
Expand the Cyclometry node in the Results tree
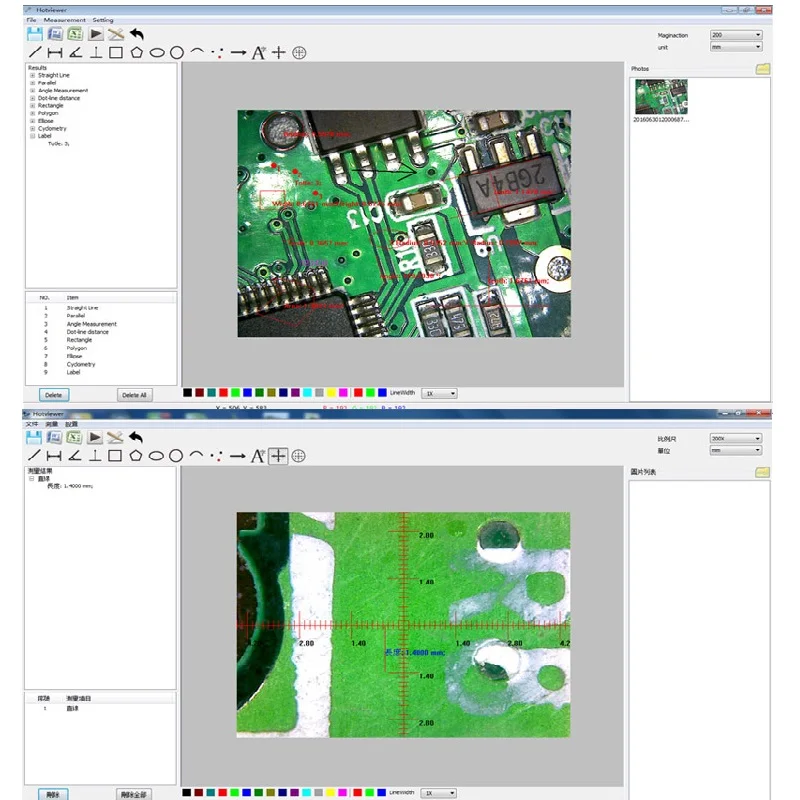(x=33, y=129)
